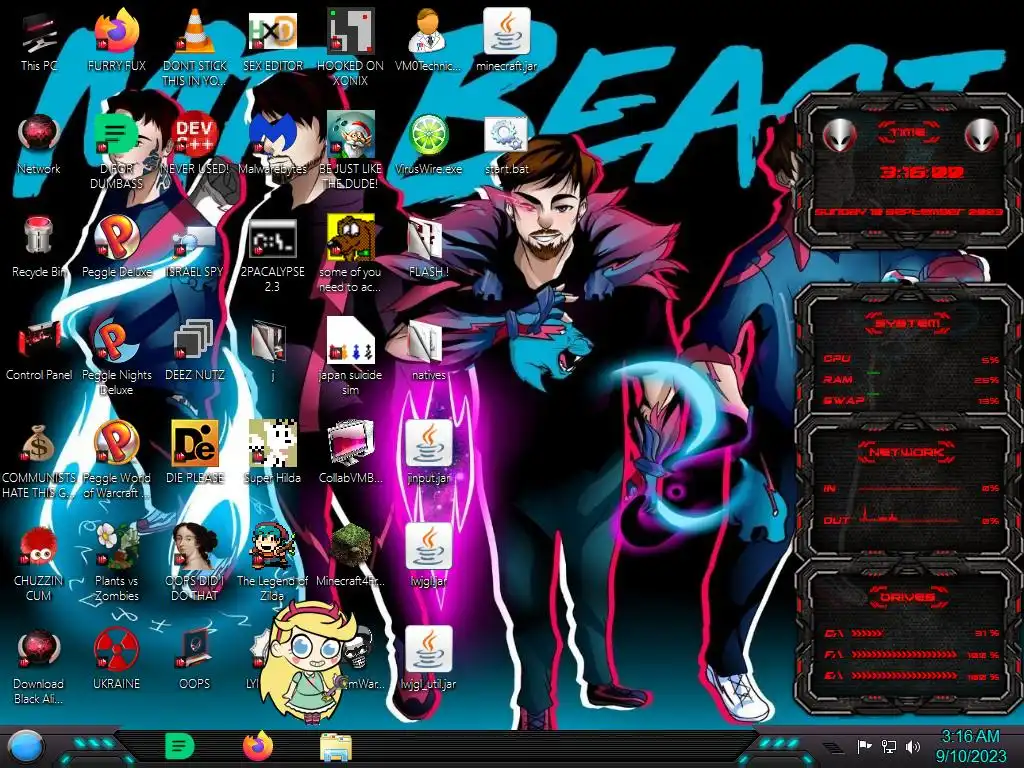This screenshot has height=768, width=1024.
Task: Open COMMUNISTS HATE THIS money bag icon
Action: pyautogui.click(x=39, y=460)
